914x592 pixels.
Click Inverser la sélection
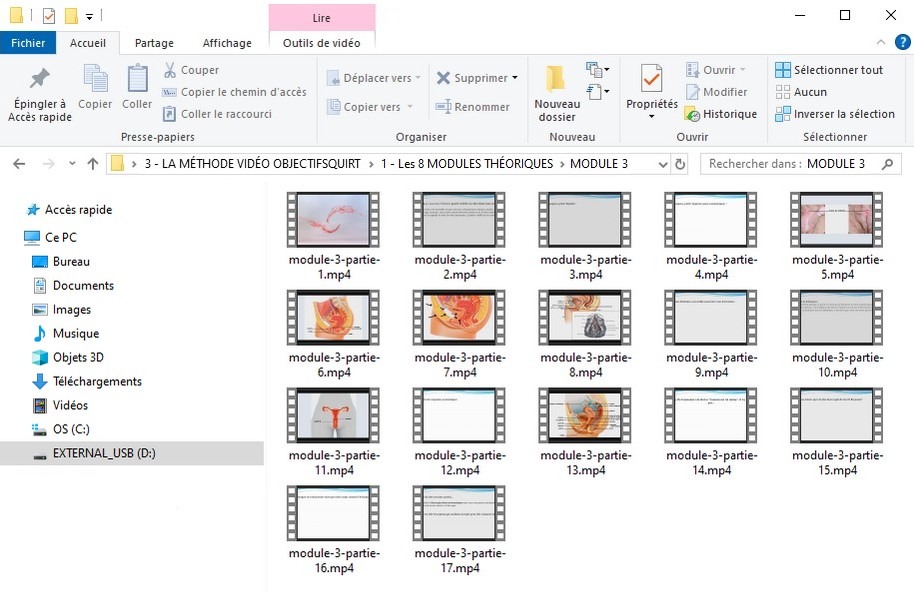834,114
